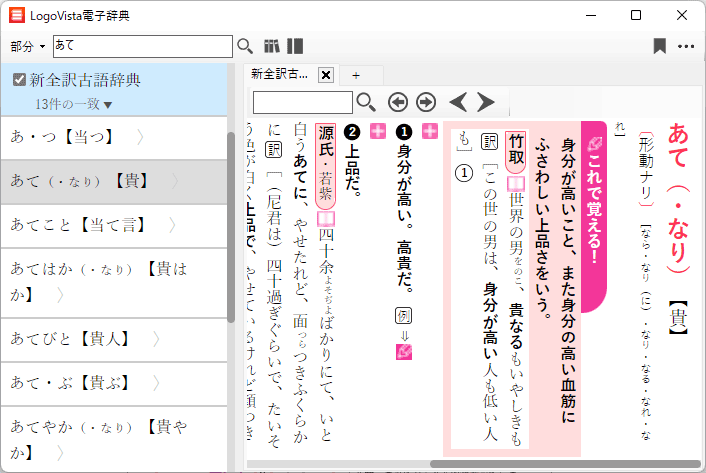Viewport: 706px width, 473px height.
Task: Click the results list vertical scrollbar
Action: coord(231,228)
